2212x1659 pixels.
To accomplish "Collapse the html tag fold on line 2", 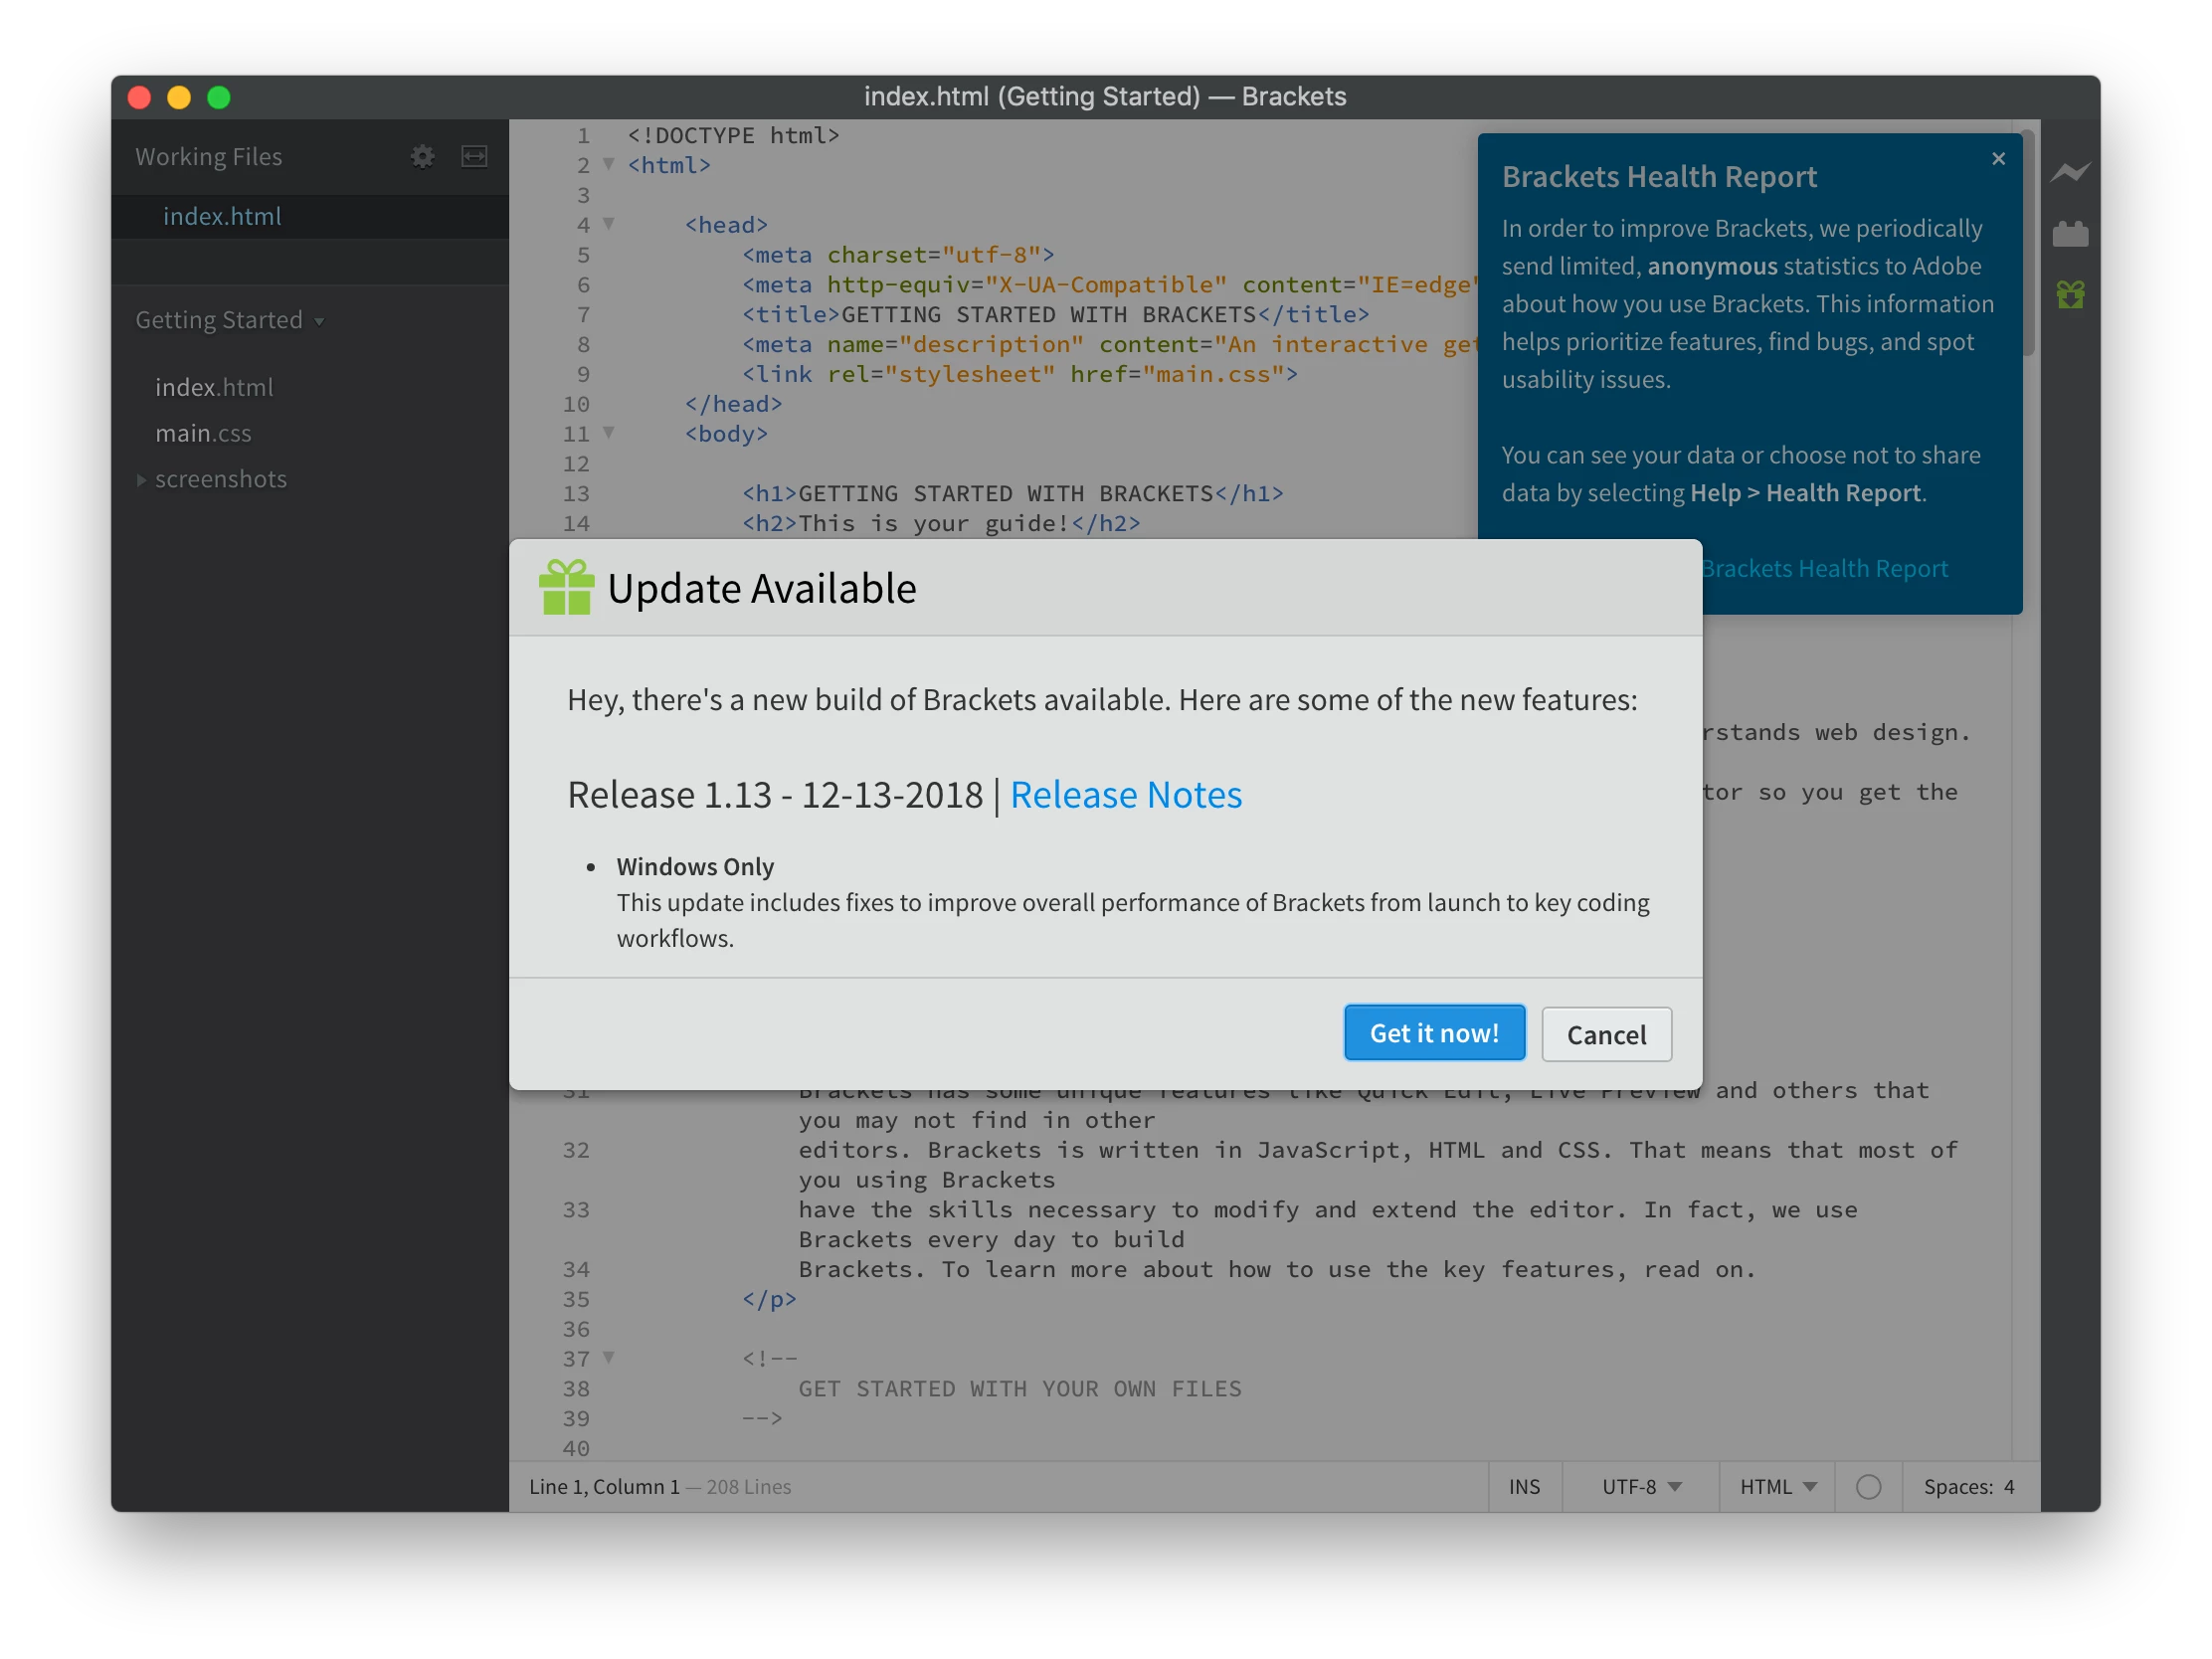I will point(608,164).
